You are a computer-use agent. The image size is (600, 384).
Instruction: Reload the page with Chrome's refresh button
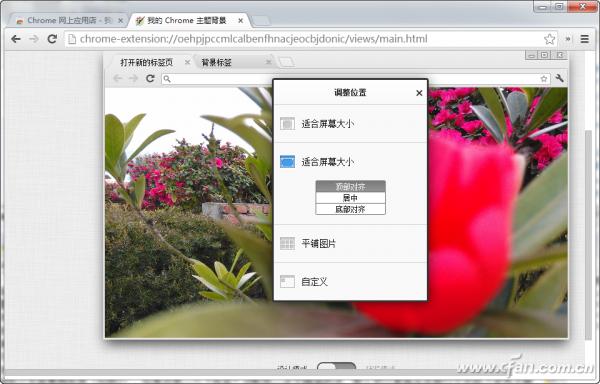(x=52, y=39)
